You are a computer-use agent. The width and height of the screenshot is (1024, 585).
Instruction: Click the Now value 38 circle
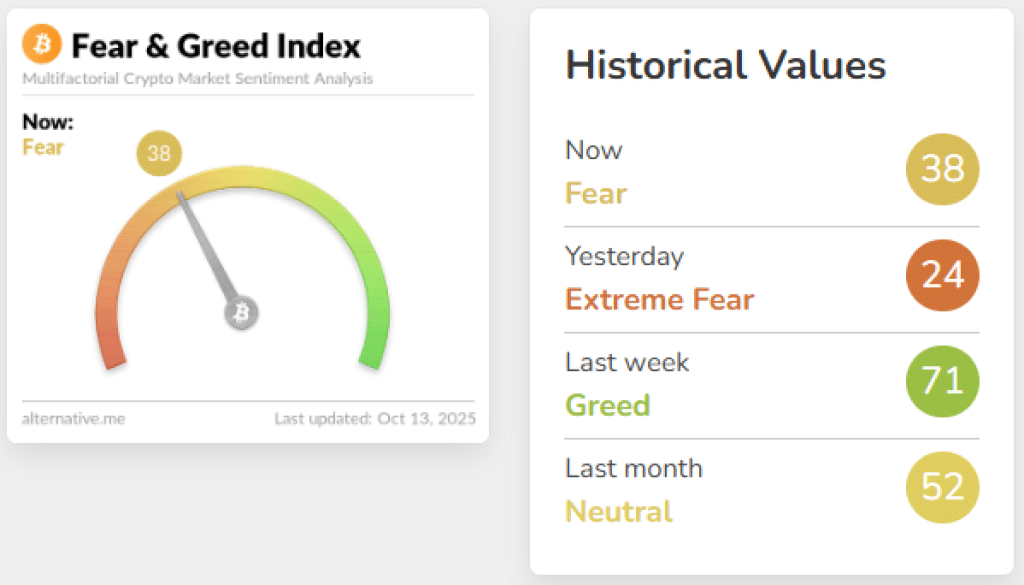pyautogui.click(x=942, y=169)
